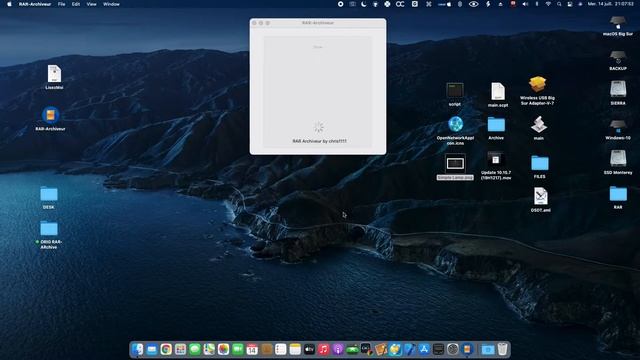Open the Downloads folder stack in Dock

[487, 349]
